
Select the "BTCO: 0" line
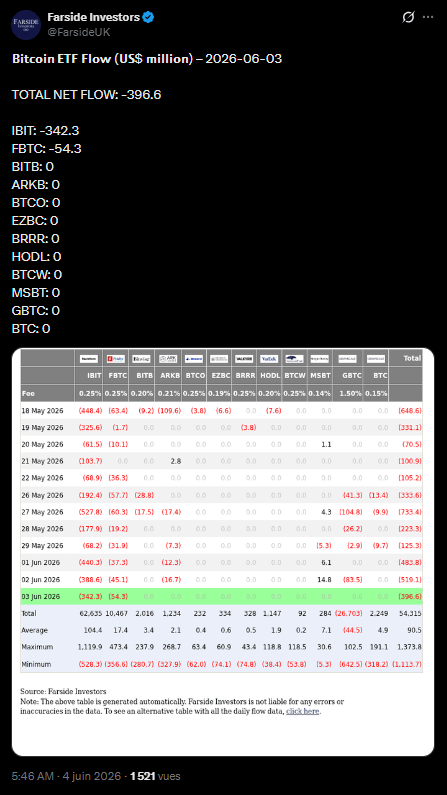(36, 203)
